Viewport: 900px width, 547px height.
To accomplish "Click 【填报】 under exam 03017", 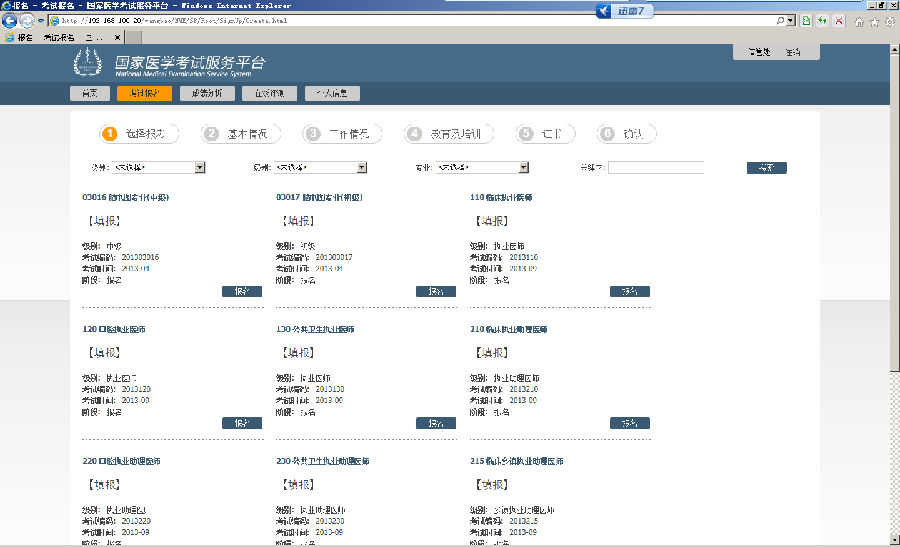I will click(x=298, y=221).
